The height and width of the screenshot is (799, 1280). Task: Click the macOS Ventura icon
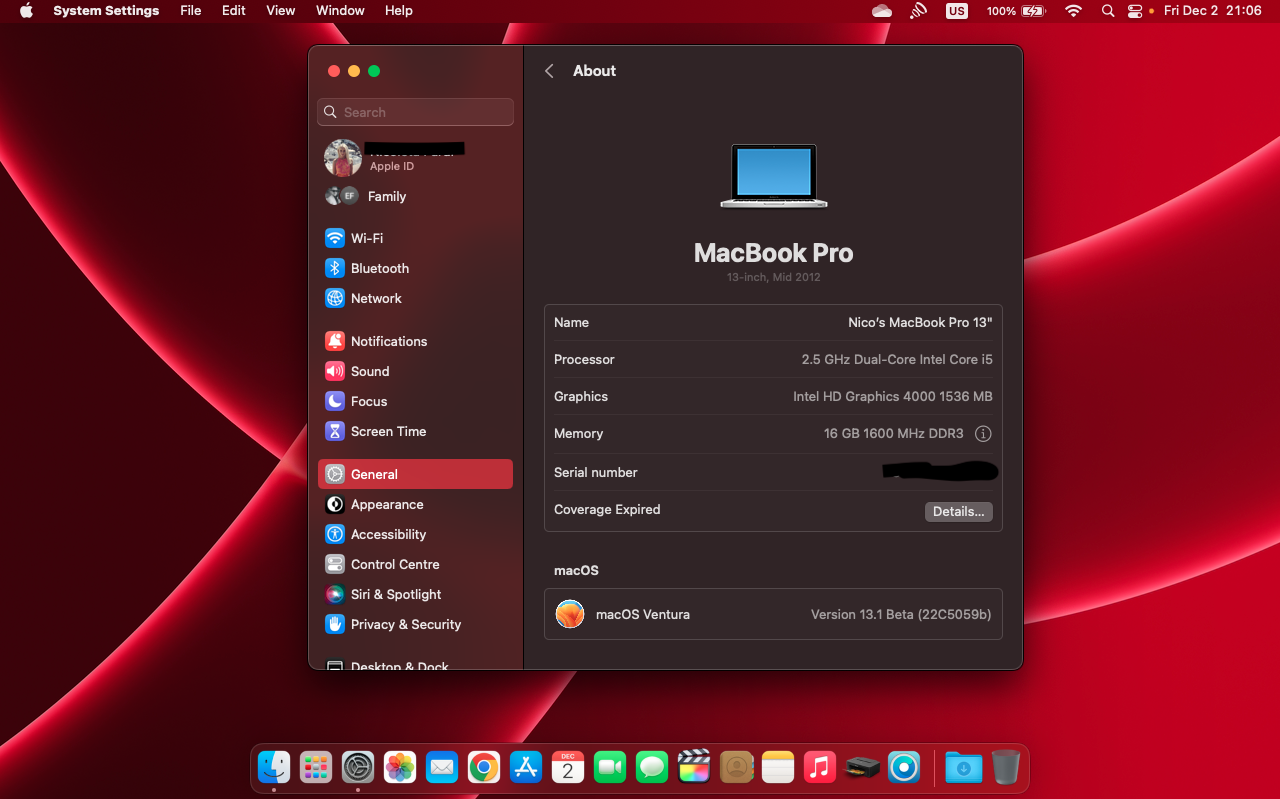570,614
